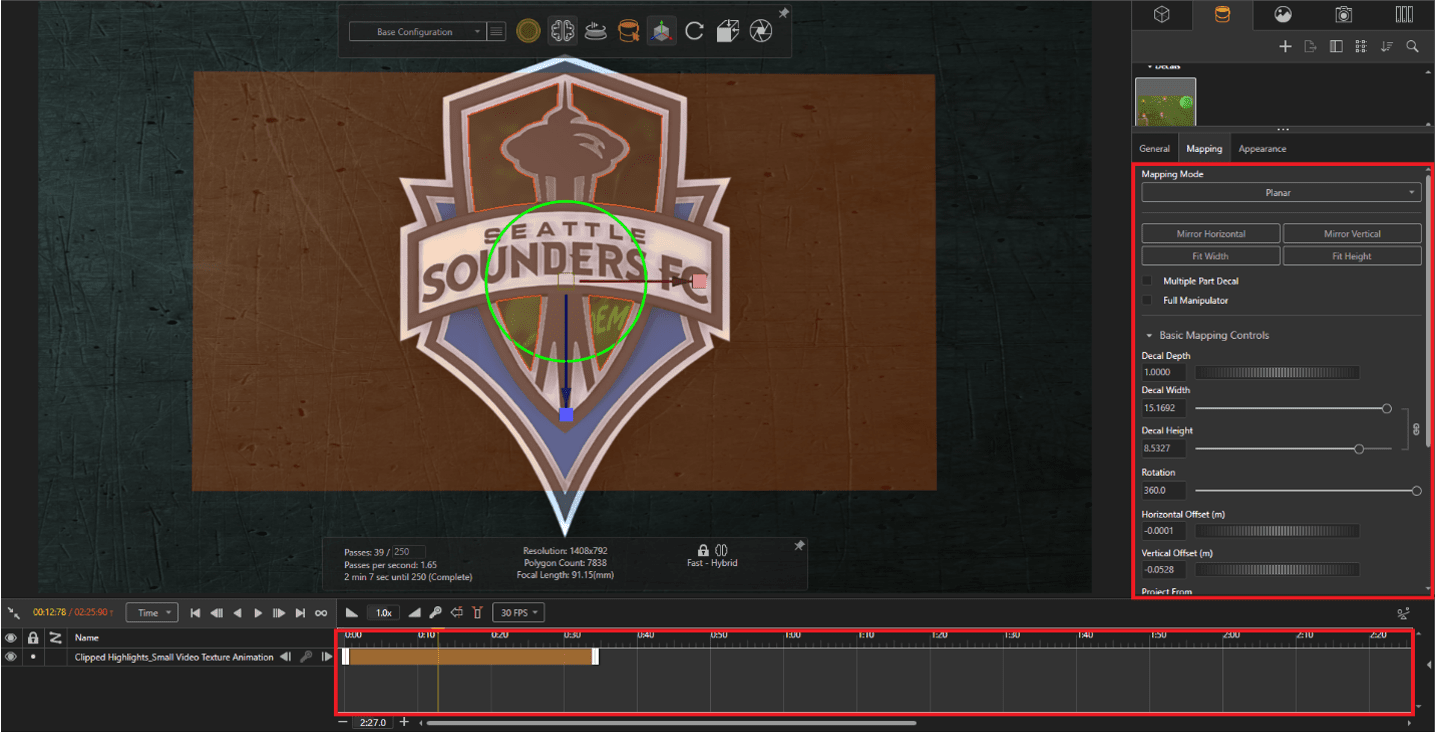Click the red trim markers icon
The height and width of the screenshot is (733, 1437).
click(478, 613)
